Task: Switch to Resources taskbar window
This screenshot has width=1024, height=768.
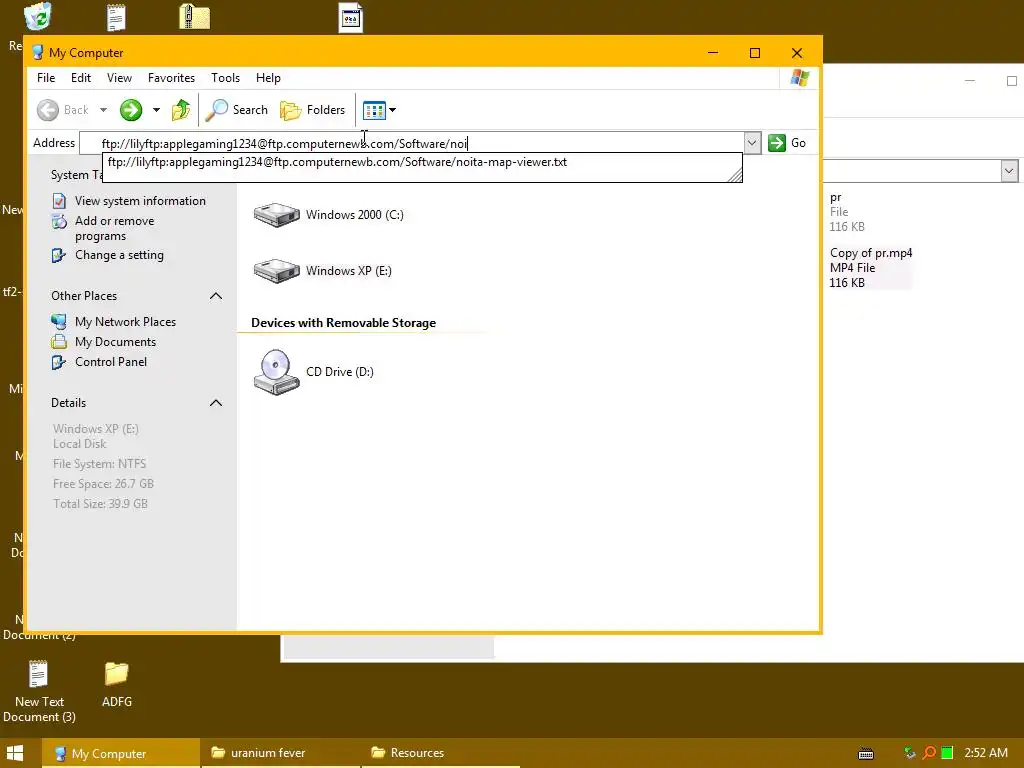Action: tap(440, 753)
